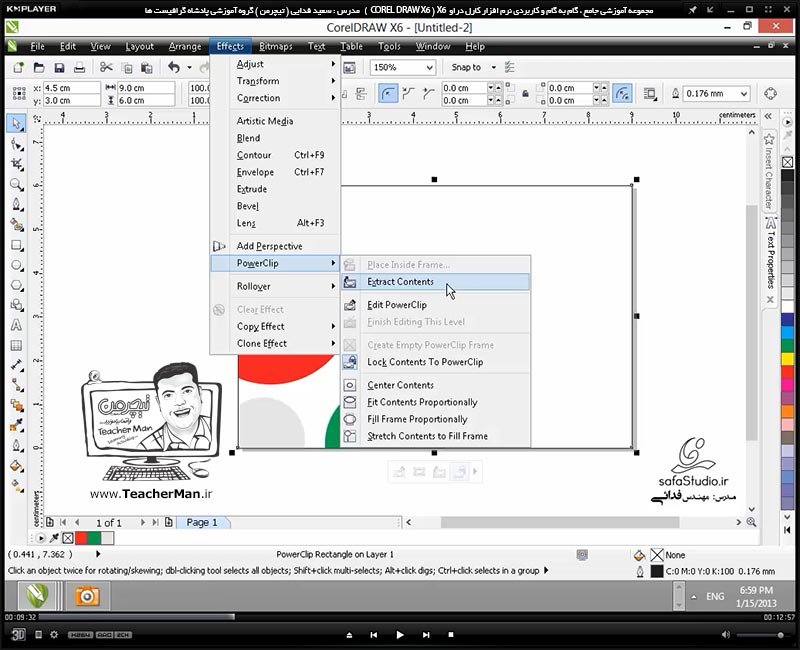Click the Center Contents icon
The width and height of the screenshot is (800, 650).
click(x=350, y=385)
